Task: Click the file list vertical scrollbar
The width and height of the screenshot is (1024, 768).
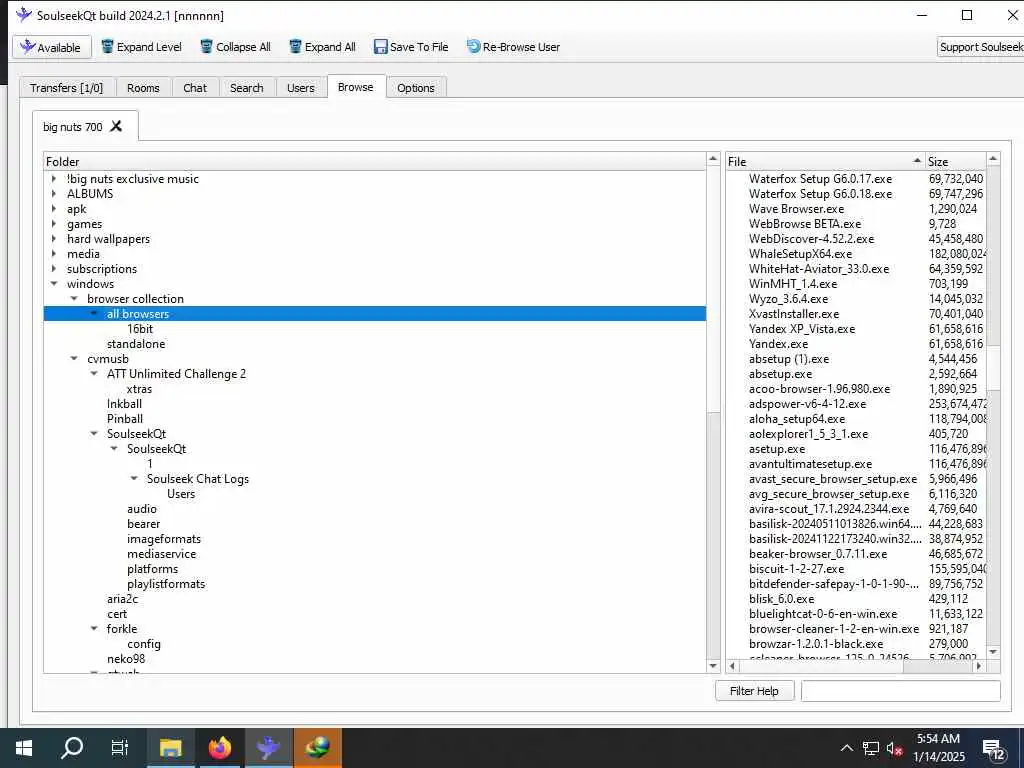Action: pyautogui.click(x=993, y=405)
